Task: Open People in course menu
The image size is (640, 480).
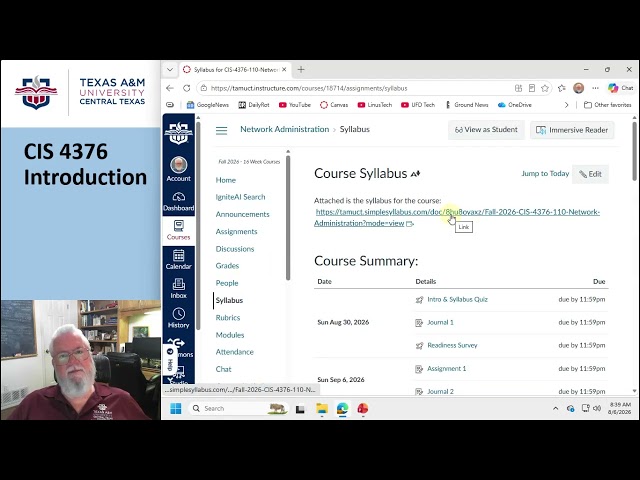Action: (x=227, y=283)
